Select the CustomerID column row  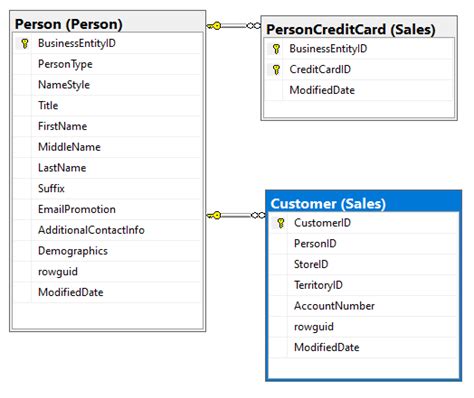[364, 223]
